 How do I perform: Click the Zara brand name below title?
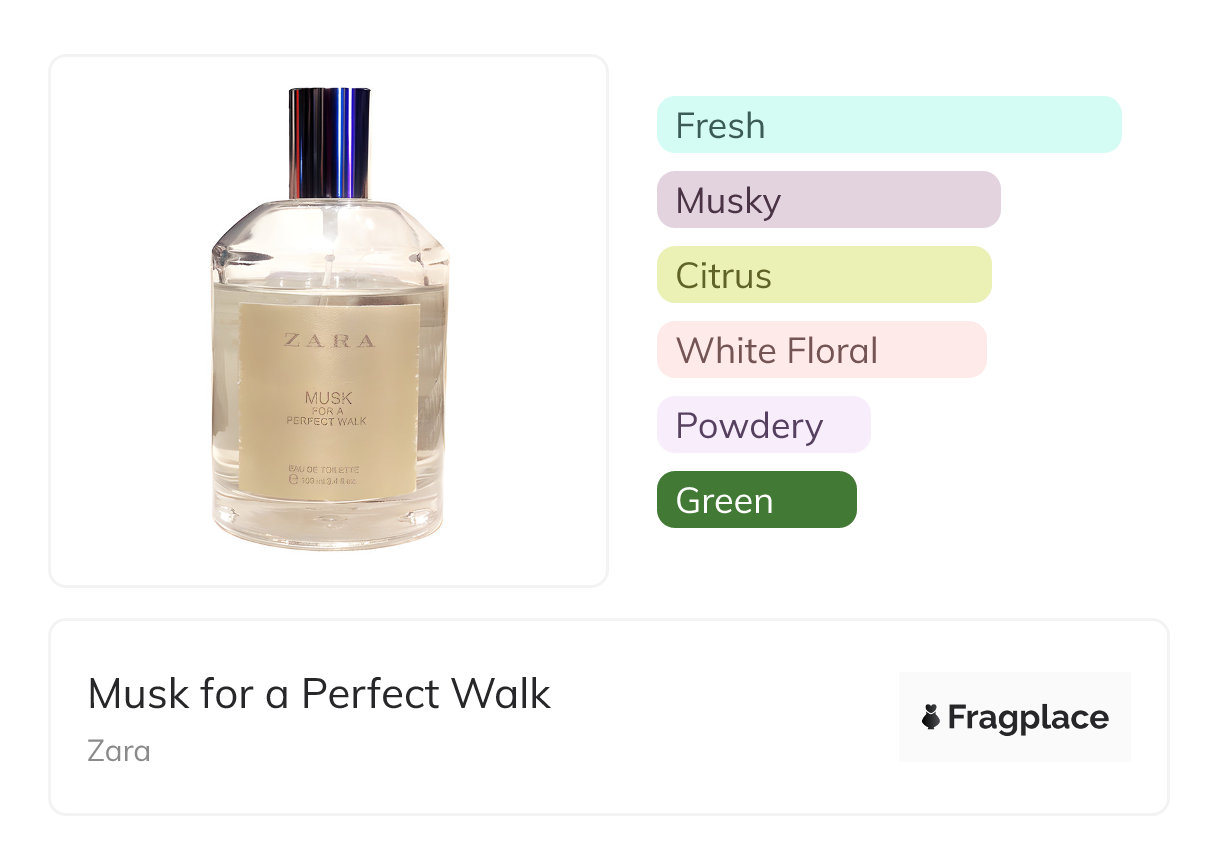(119, 750)
